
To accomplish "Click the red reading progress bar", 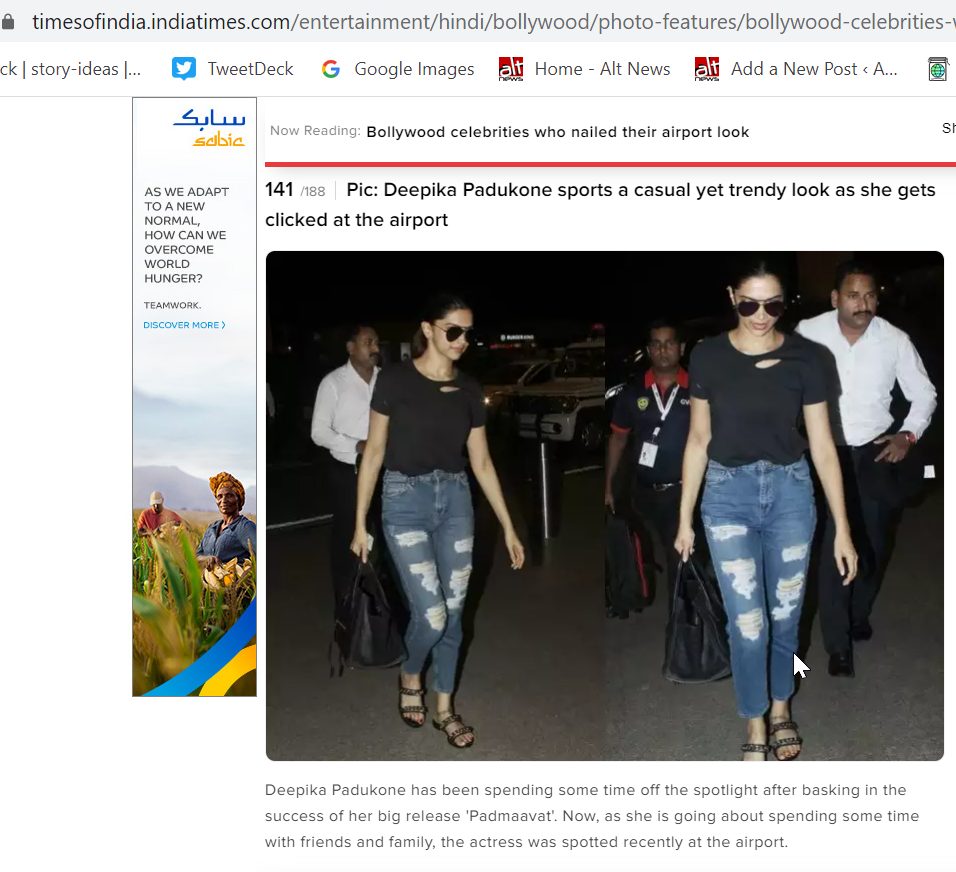I will (610, 164).
